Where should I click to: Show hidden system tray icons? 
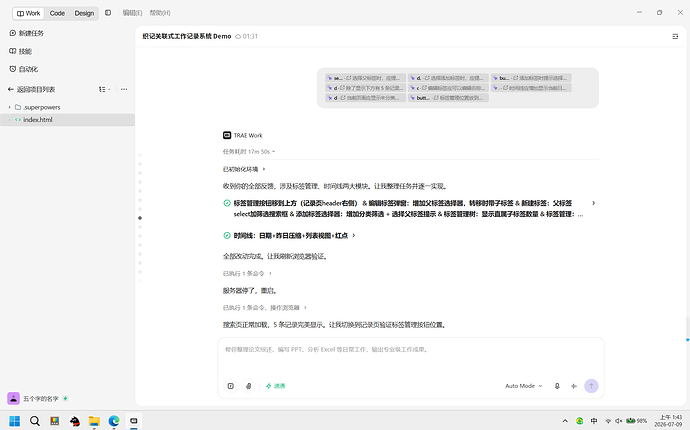[565, 421]
